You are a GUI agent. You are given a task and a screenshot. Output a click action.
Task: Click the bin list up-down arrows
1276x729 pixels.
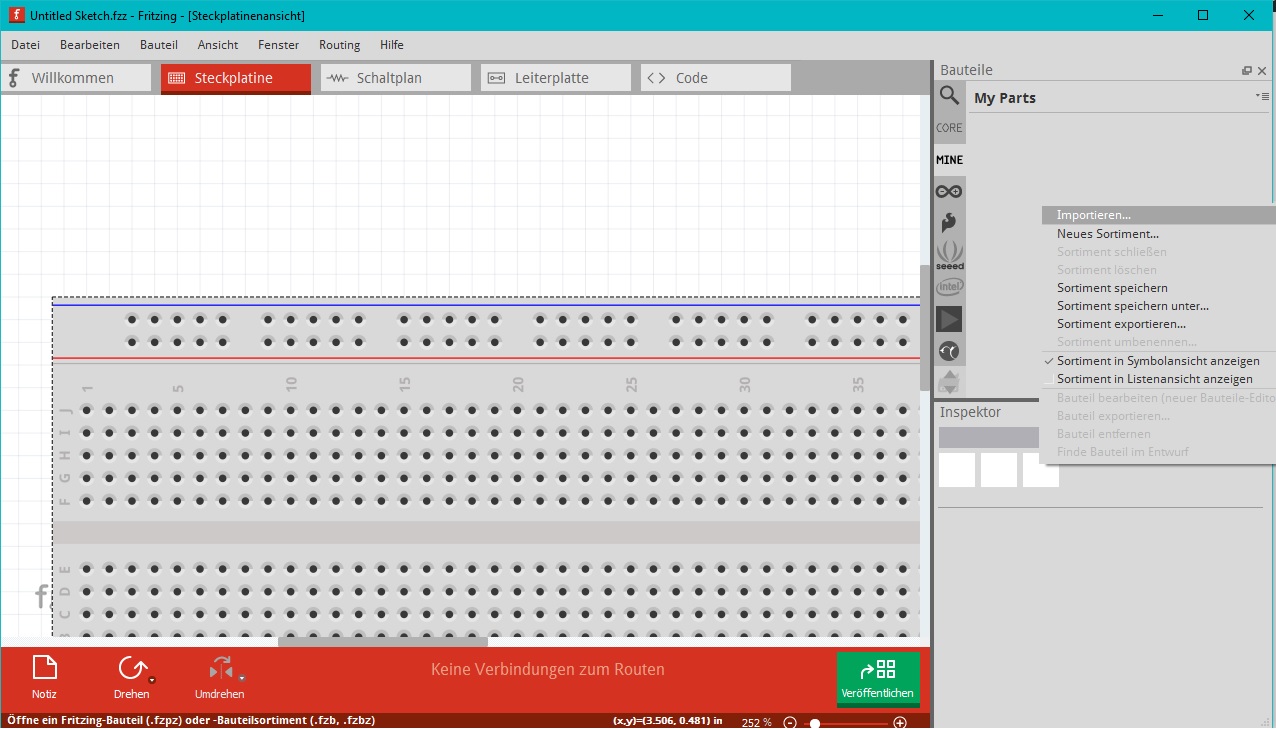(949, 382)
